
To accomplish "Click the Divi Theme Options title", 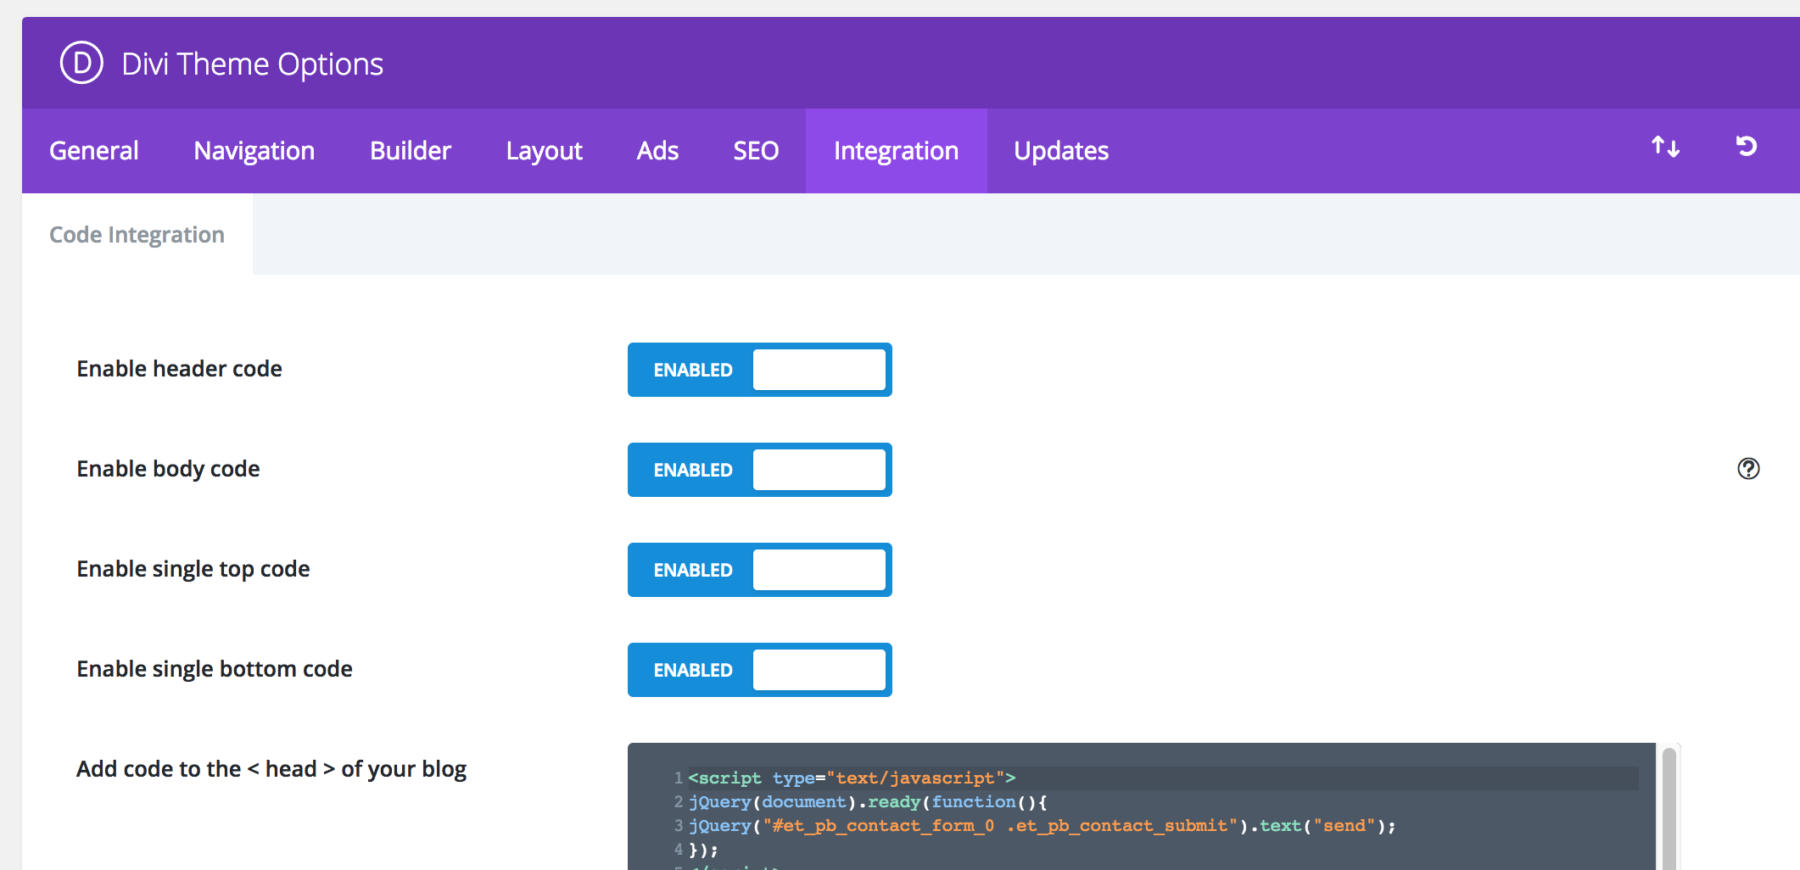I will pyautogui.click(x=252, y=64).
